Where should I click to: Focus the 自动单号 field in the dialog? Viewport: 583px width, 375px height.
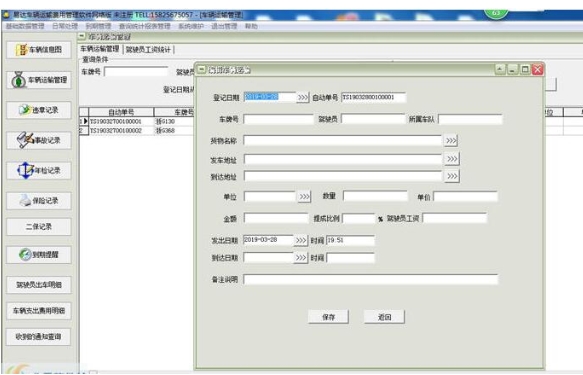[374, 97]
